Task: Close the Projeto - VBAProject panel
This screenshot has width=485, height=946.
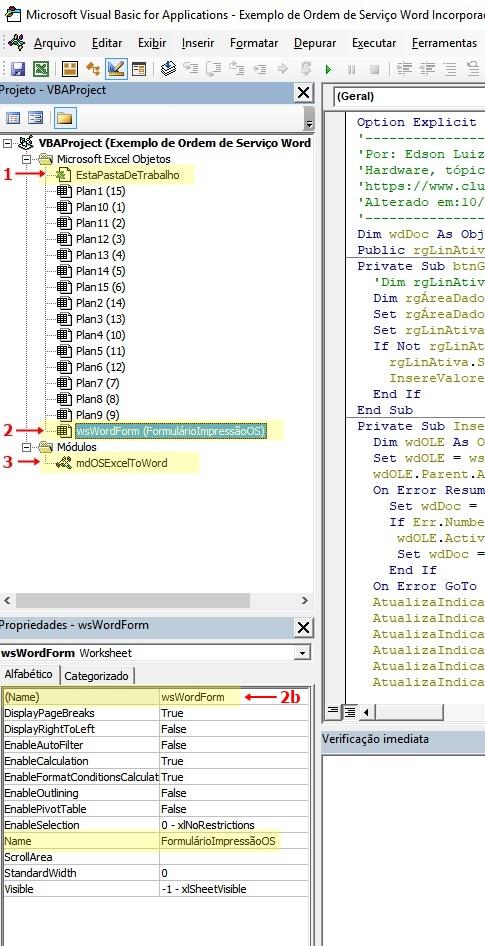Action: pyautogui.click(x=303, y=93)
